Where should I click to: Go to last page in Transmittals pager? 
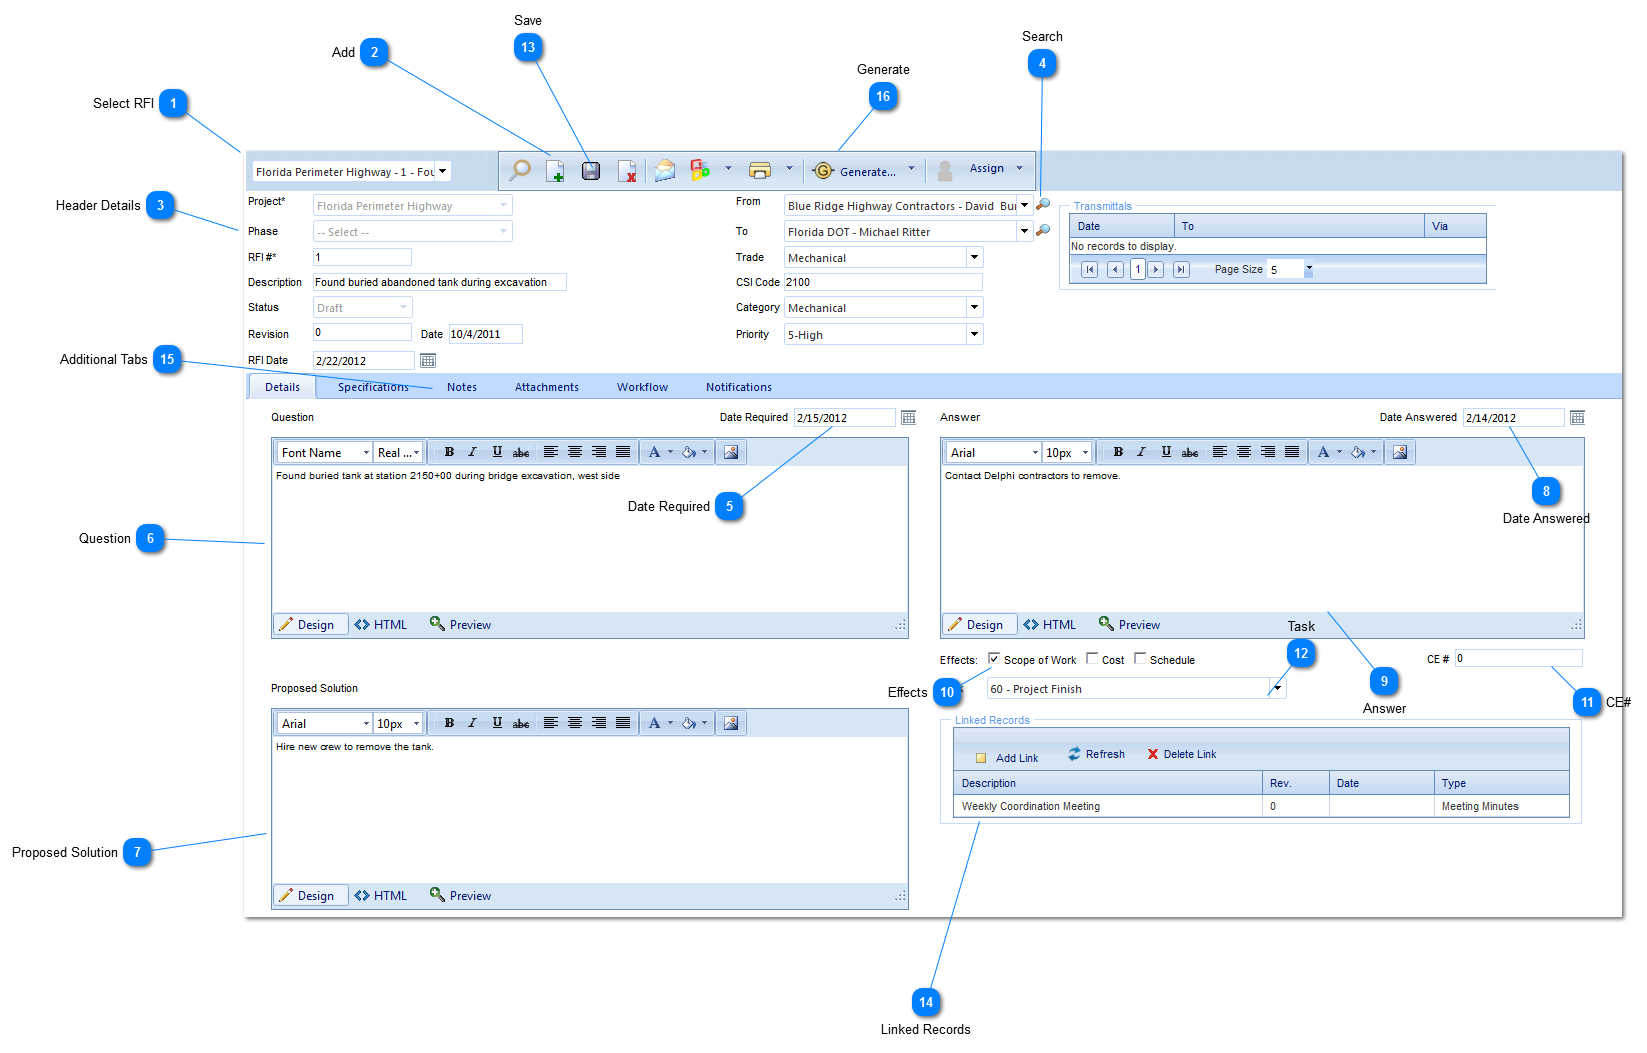coord(1181,269)
